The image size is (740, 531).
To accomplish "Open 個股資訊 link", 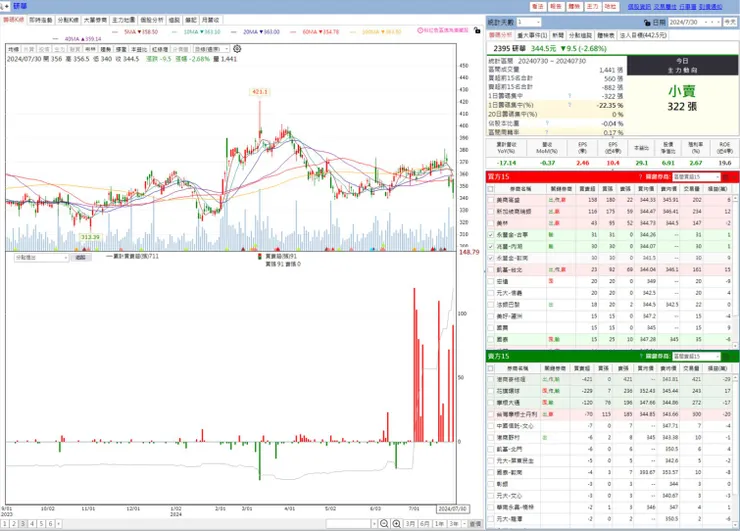I will coord(639,7).
